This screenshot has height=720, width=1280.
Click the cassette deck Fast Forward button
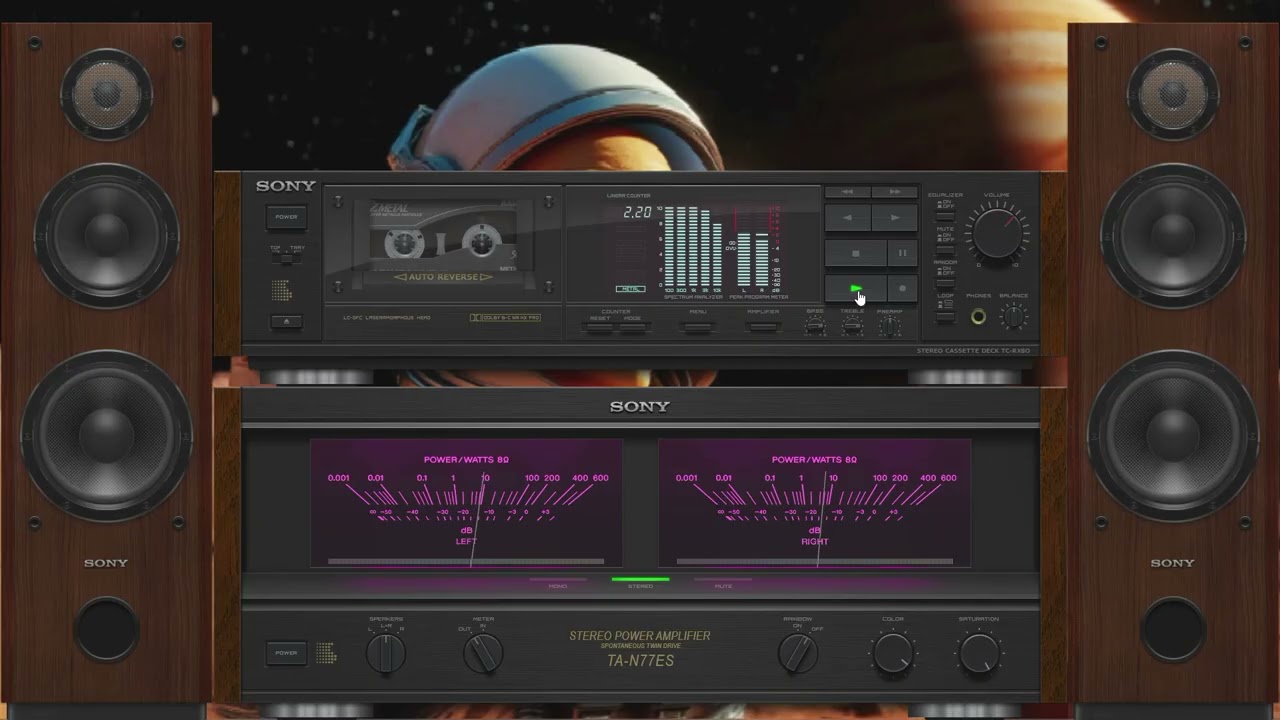[x=894, y=192]
